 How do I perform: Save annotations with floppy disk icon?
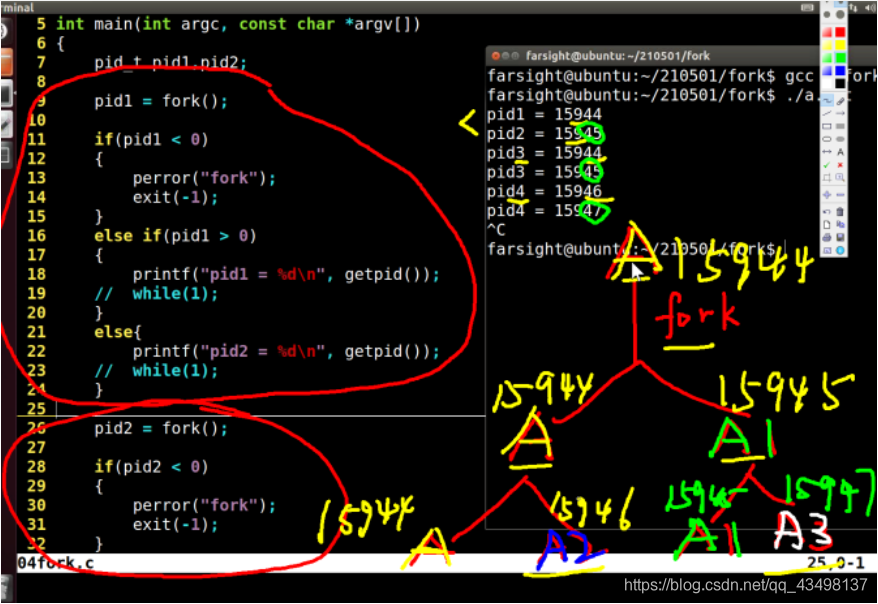pyautogui.click(x=840, y=237)
